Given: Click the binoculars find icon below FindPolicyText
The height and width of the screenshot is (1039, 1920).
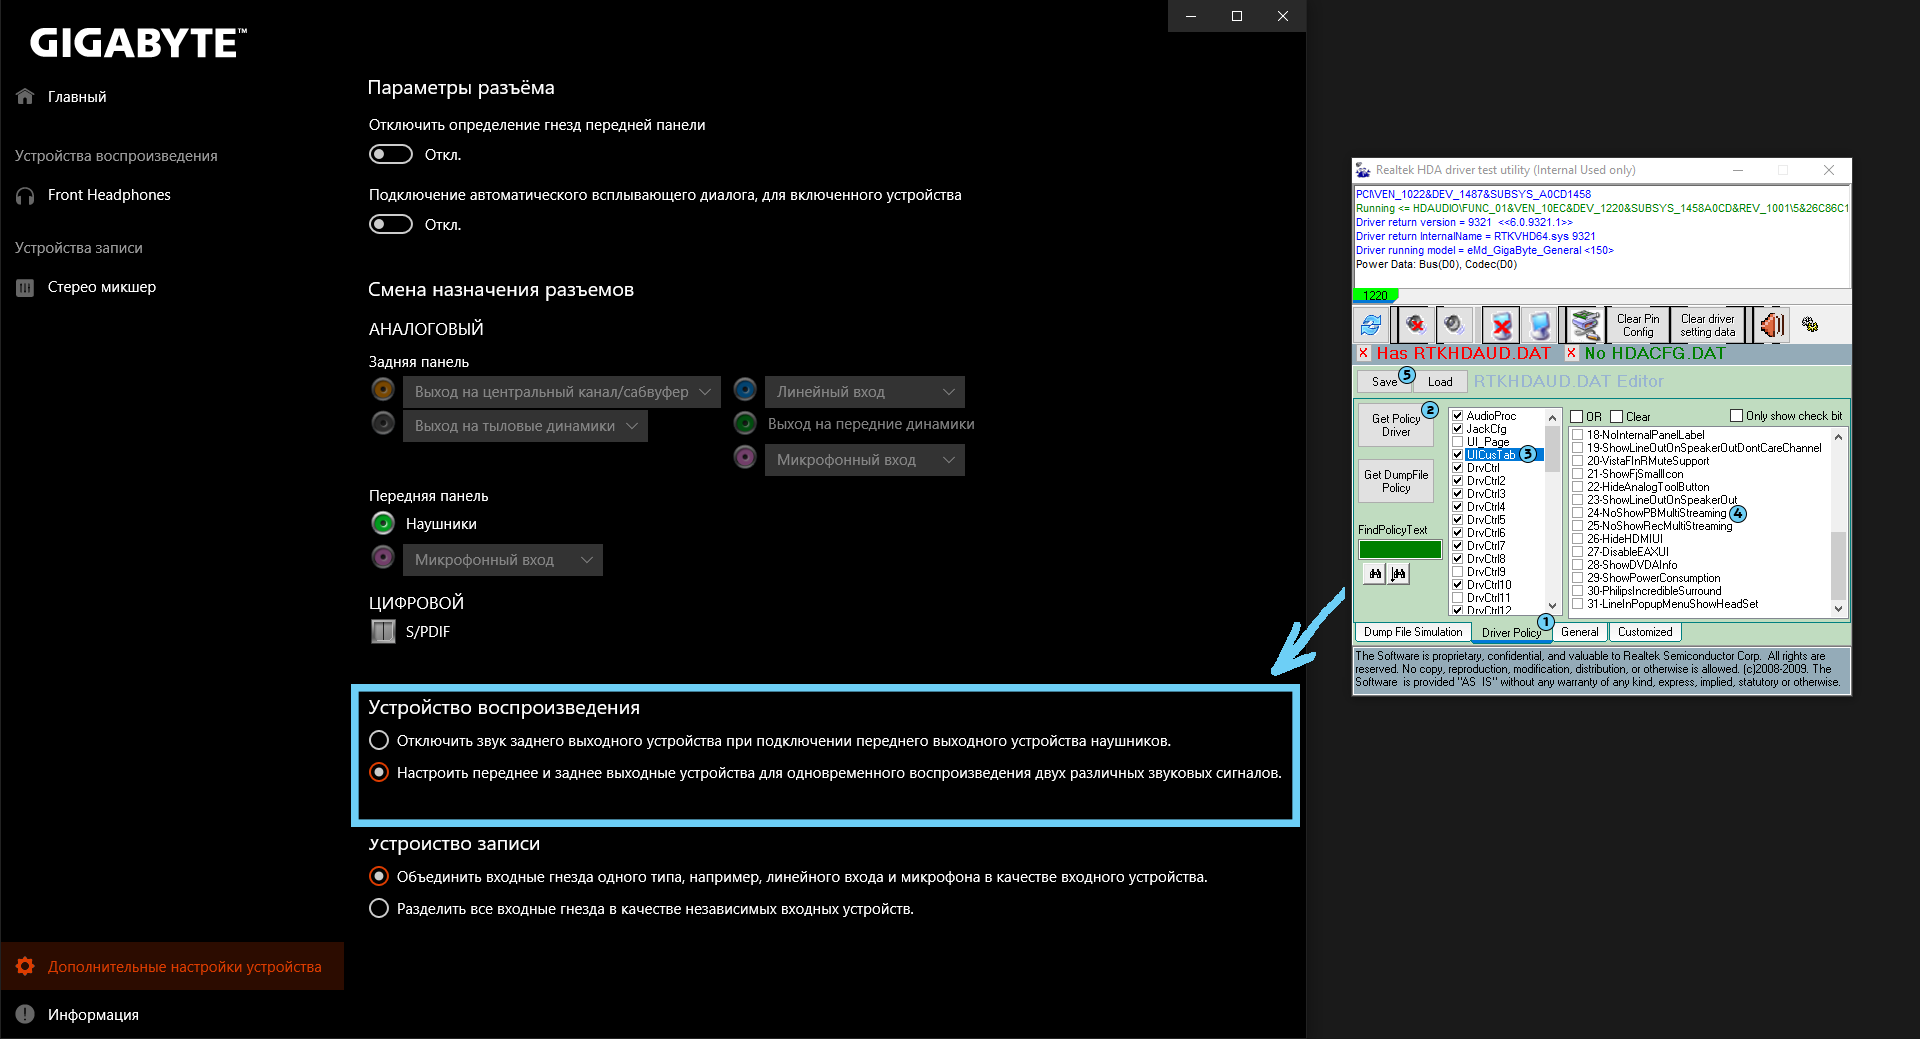Looking at the screenshot, I should [x=1372, y=573].
